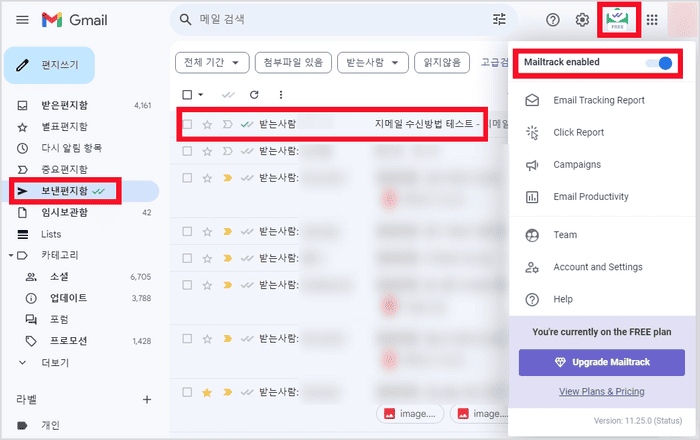This screenshot has width=700, height=440.
Task: Click the Mailtrack extension icon
Action: pos(617,20)
